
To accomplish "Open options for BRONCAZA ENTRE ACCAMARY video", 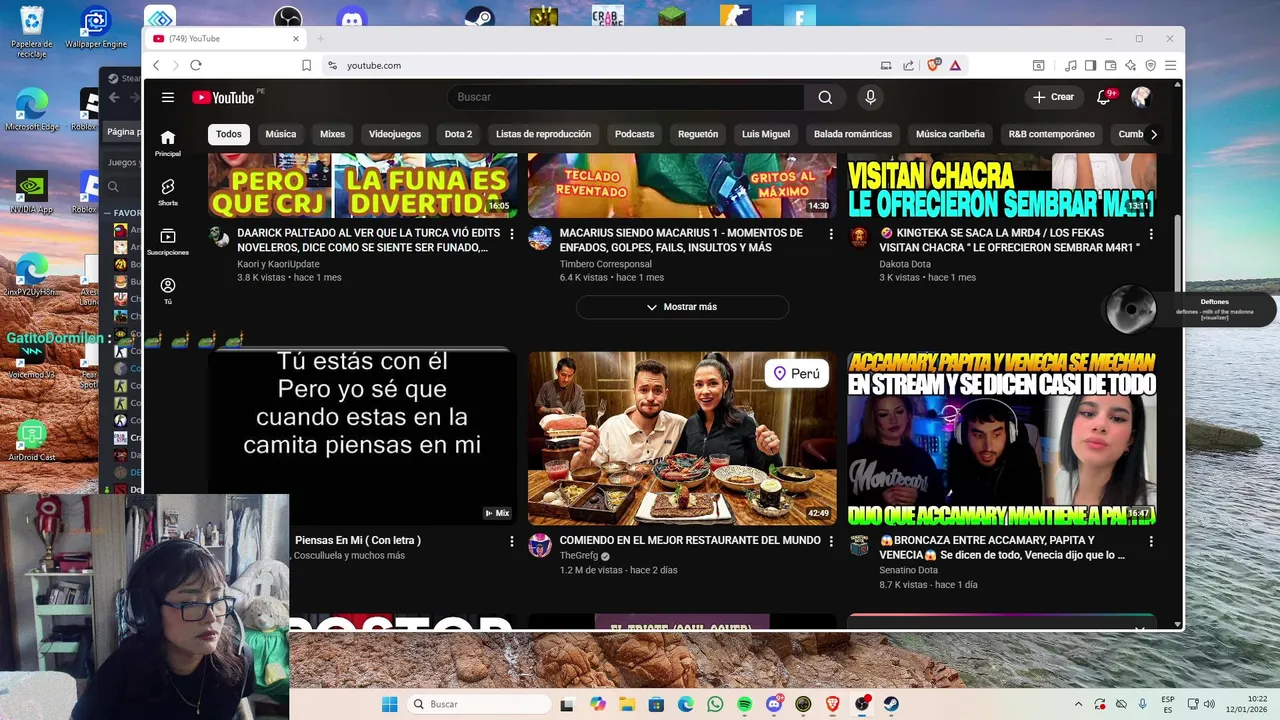I will click(1151, 541).
